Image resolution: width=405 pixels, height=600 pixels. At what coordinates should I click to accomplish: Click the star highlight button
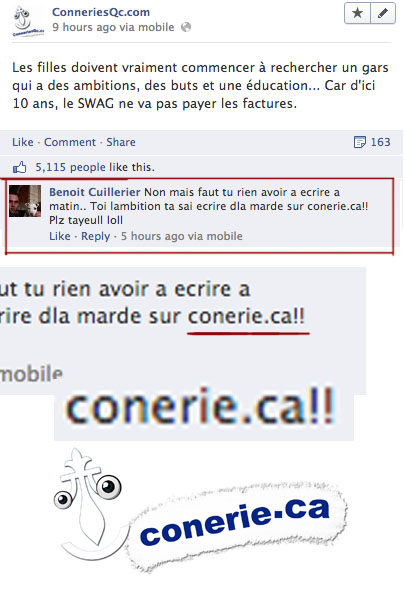tap(357, 13)
